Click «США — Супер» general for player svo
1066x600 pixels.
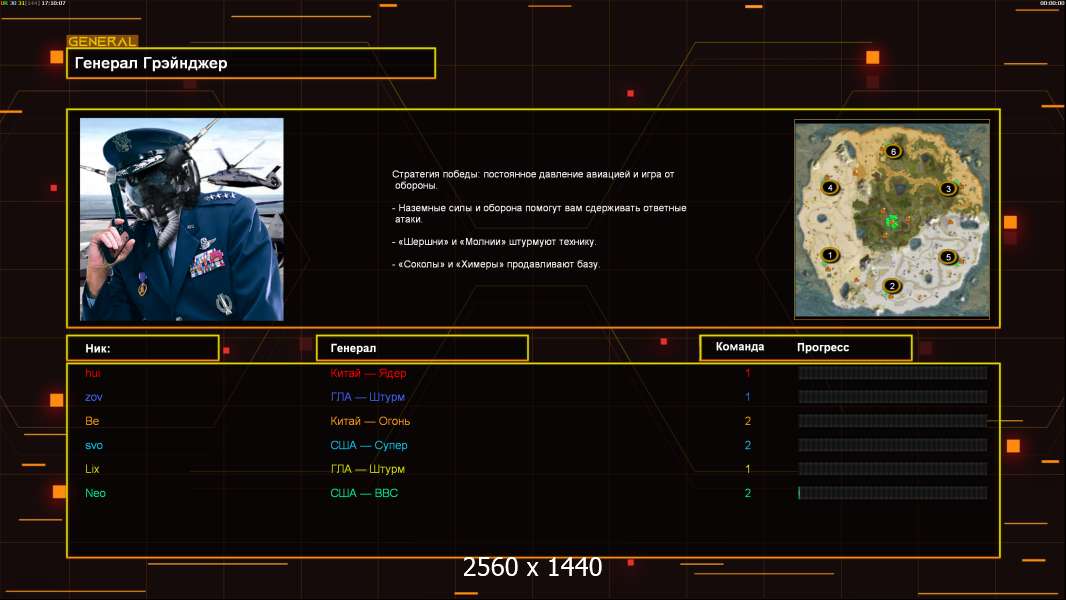(369, 445)
